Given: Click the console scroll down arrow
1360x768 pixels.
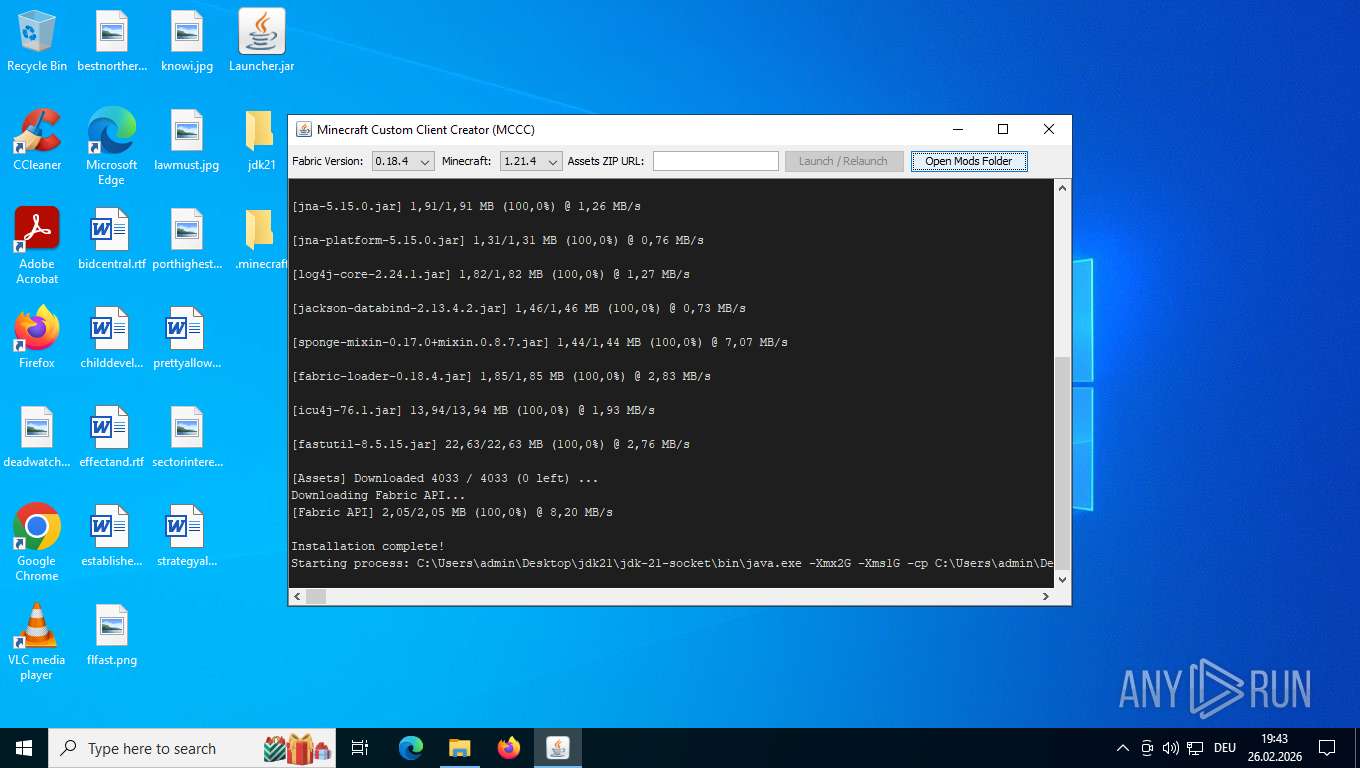Looking at the screenshot, I should 1063,579.
